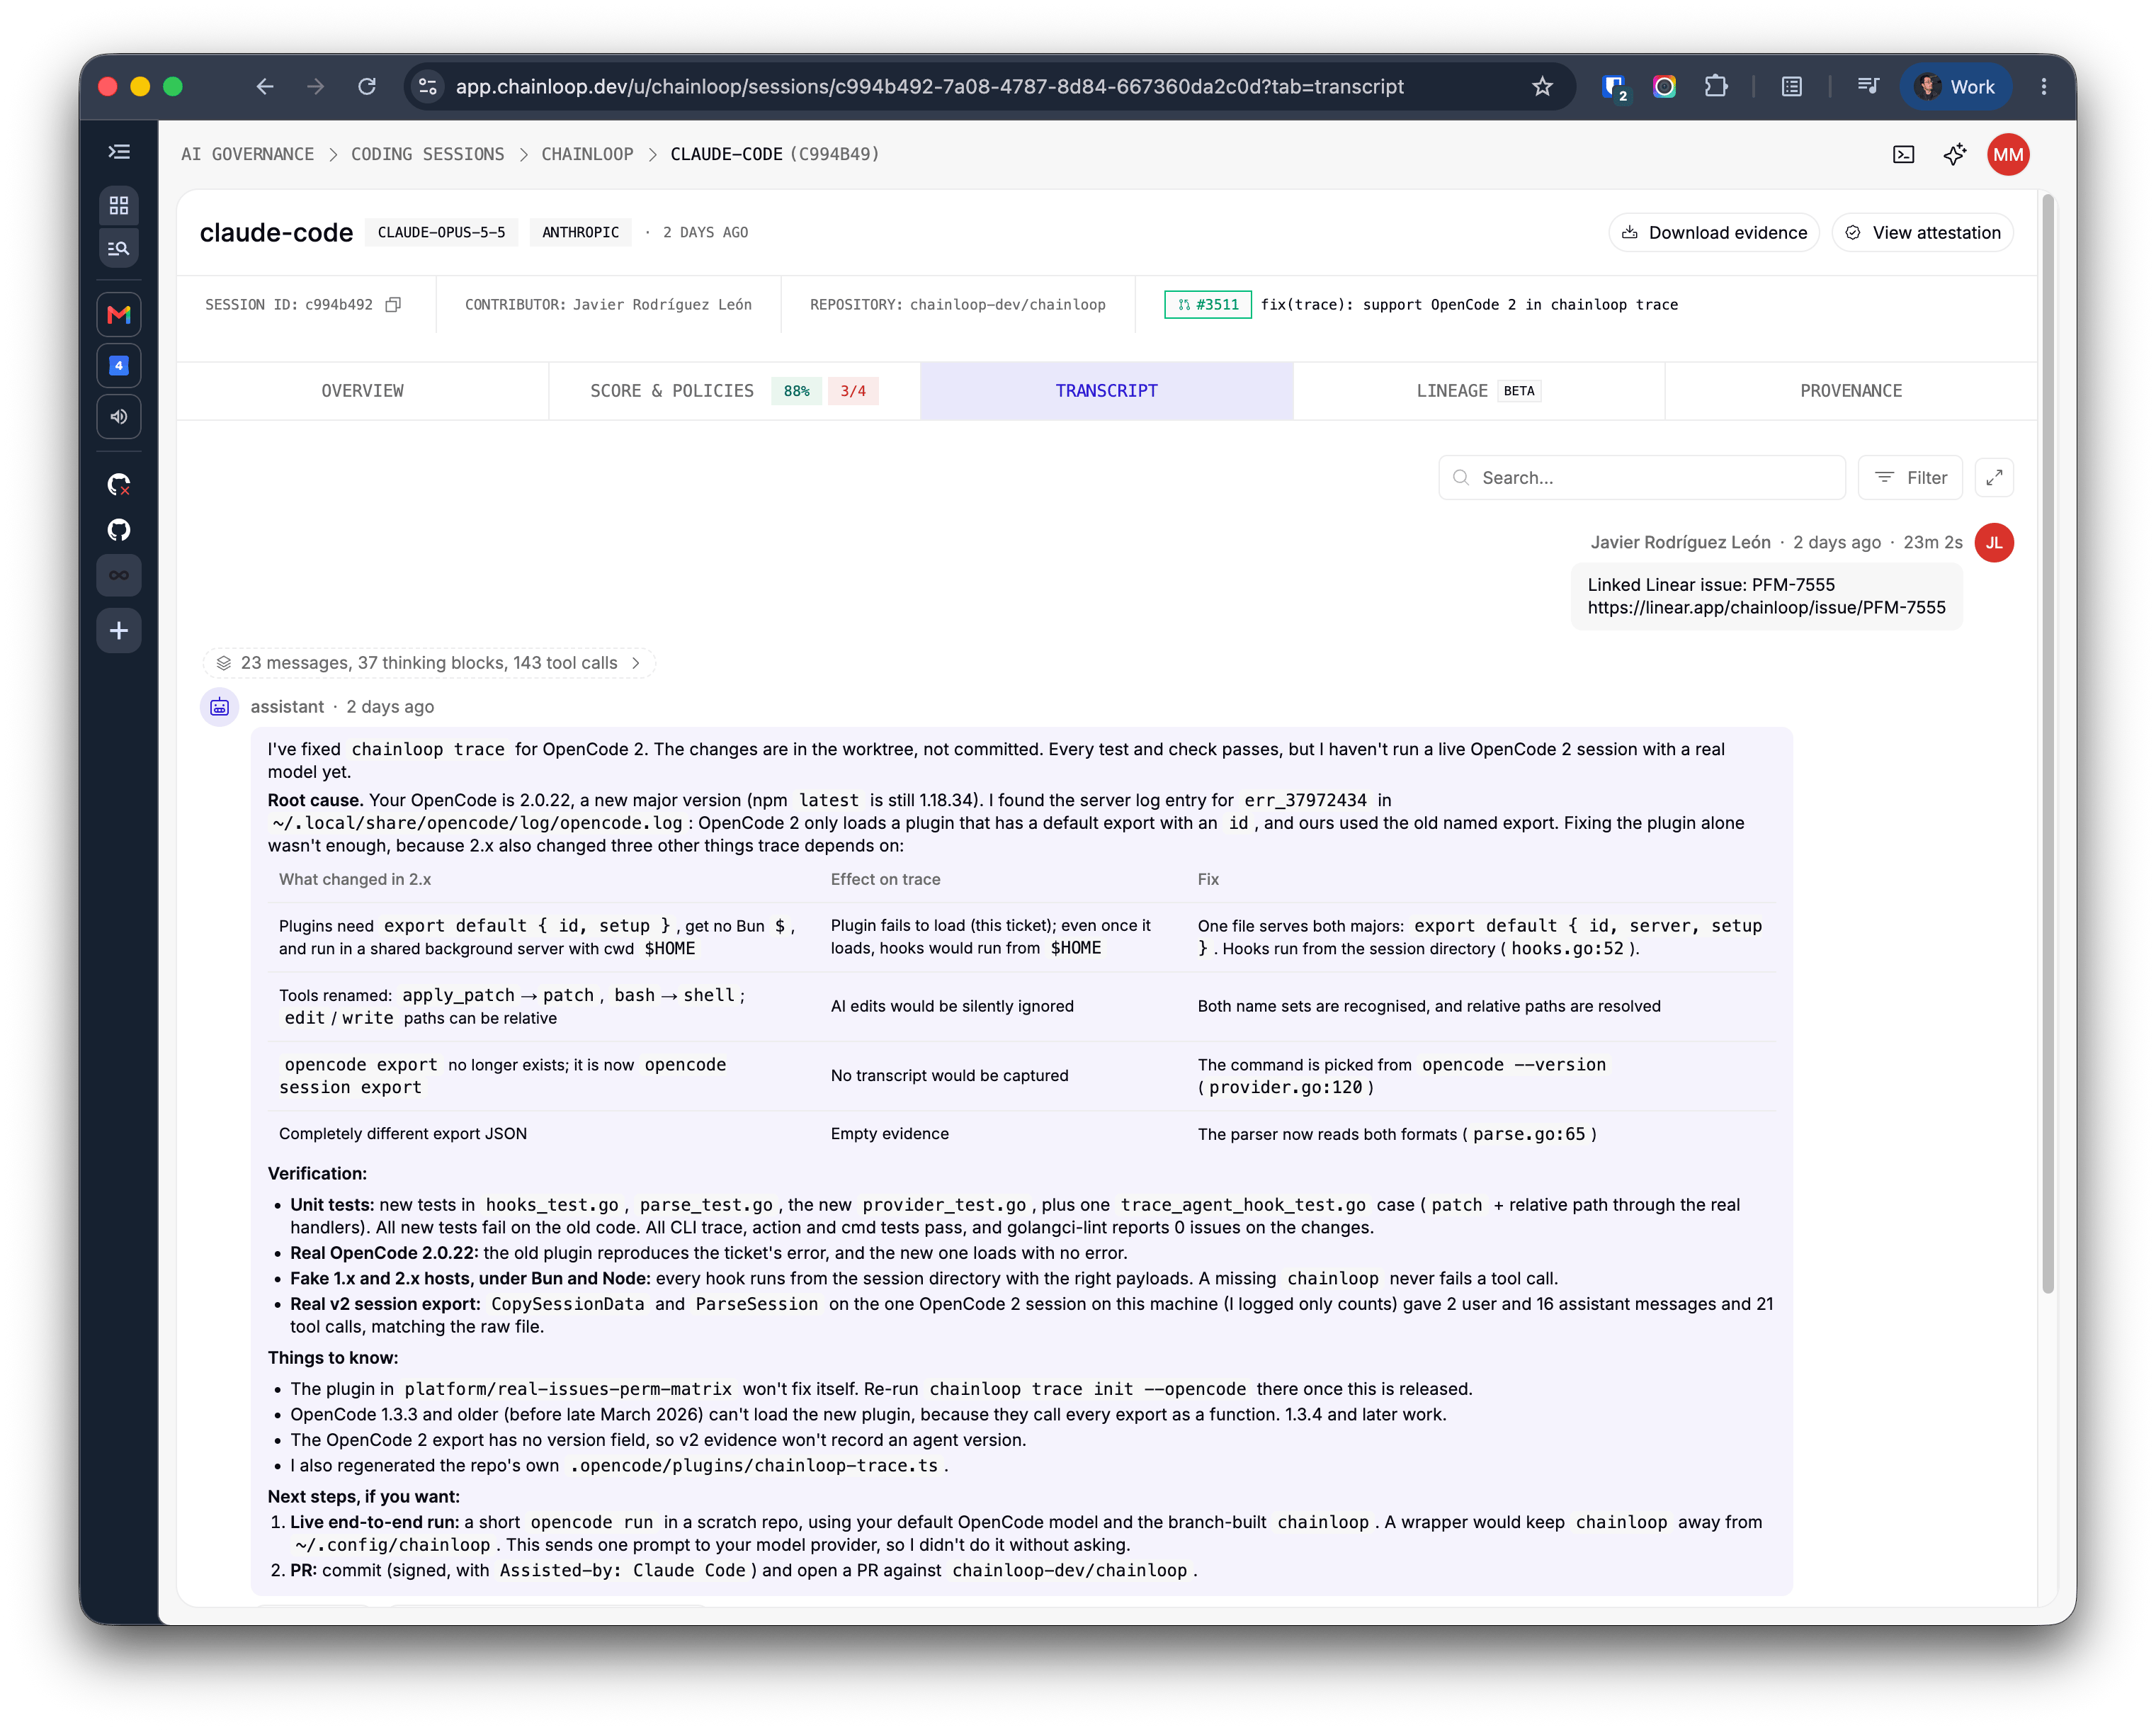Click View attestation button
The image size is (2156, 1730).
pos(1922,233)
